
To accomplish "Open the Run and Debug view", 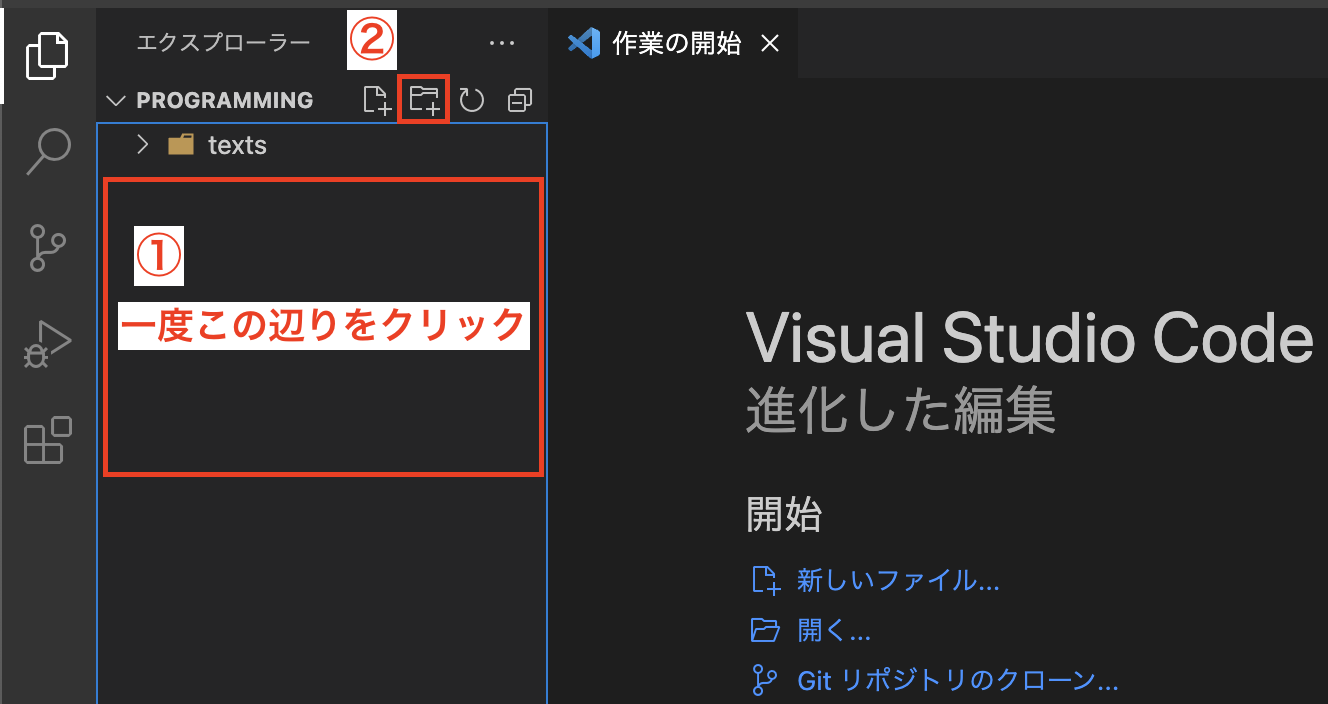I will (x=46, y=344).
